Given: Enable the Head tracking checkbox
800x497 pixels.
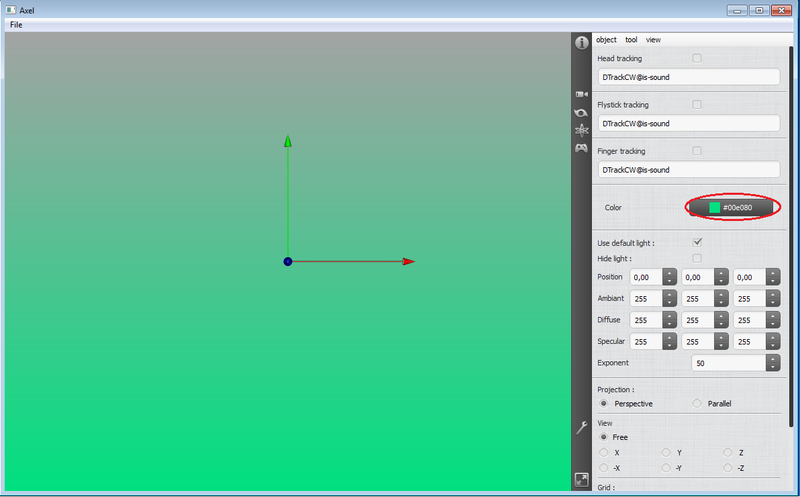Looking at the screenshot, I should [x=697, y=58].
